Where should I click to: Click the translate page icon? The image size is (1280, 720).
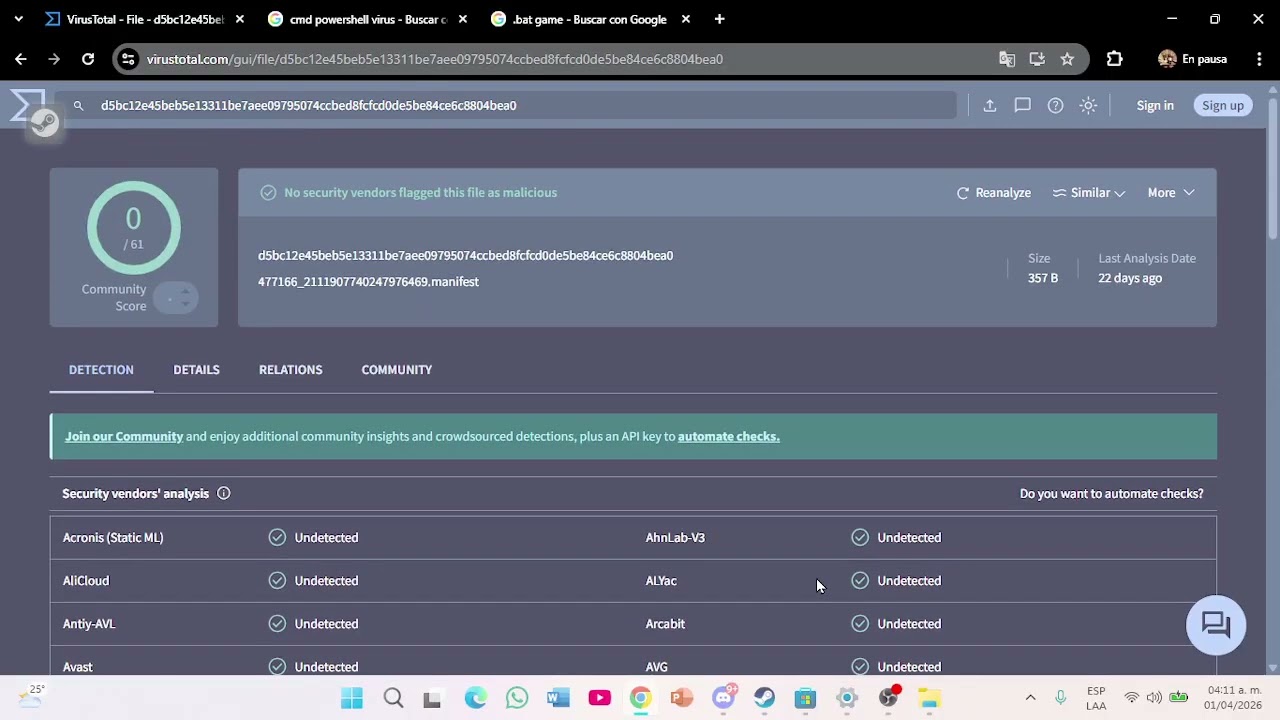[1007, 59]
